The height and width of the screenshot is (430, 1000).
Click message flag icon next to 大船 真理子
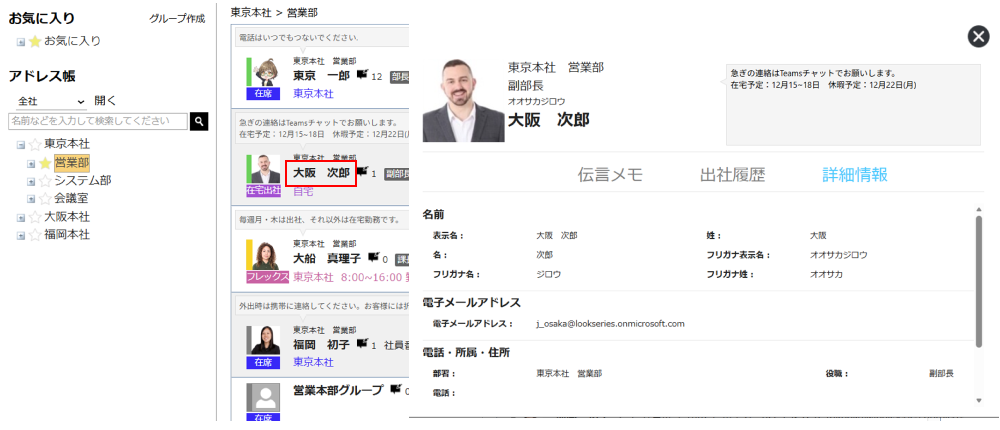pyautogui.click(x=374, y=257)
